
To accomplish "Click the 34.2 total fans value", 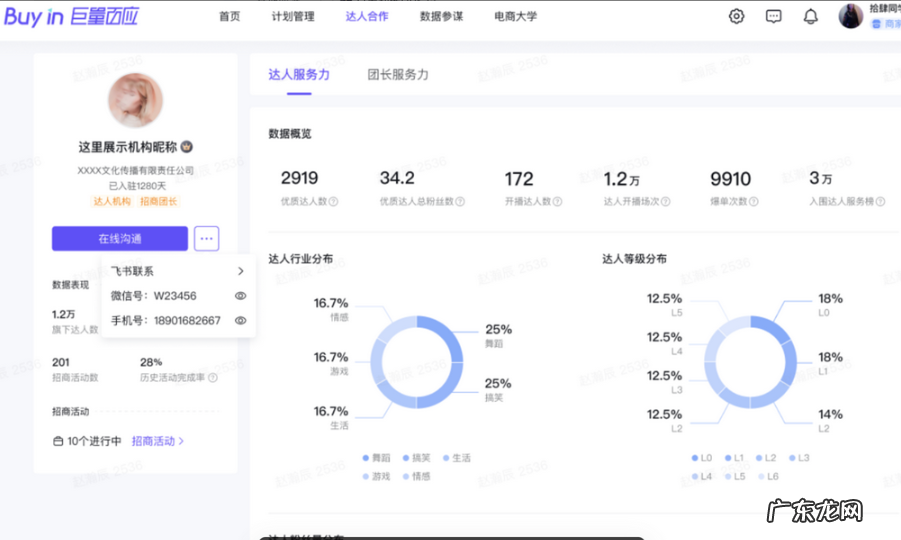I will click(397, 178).
